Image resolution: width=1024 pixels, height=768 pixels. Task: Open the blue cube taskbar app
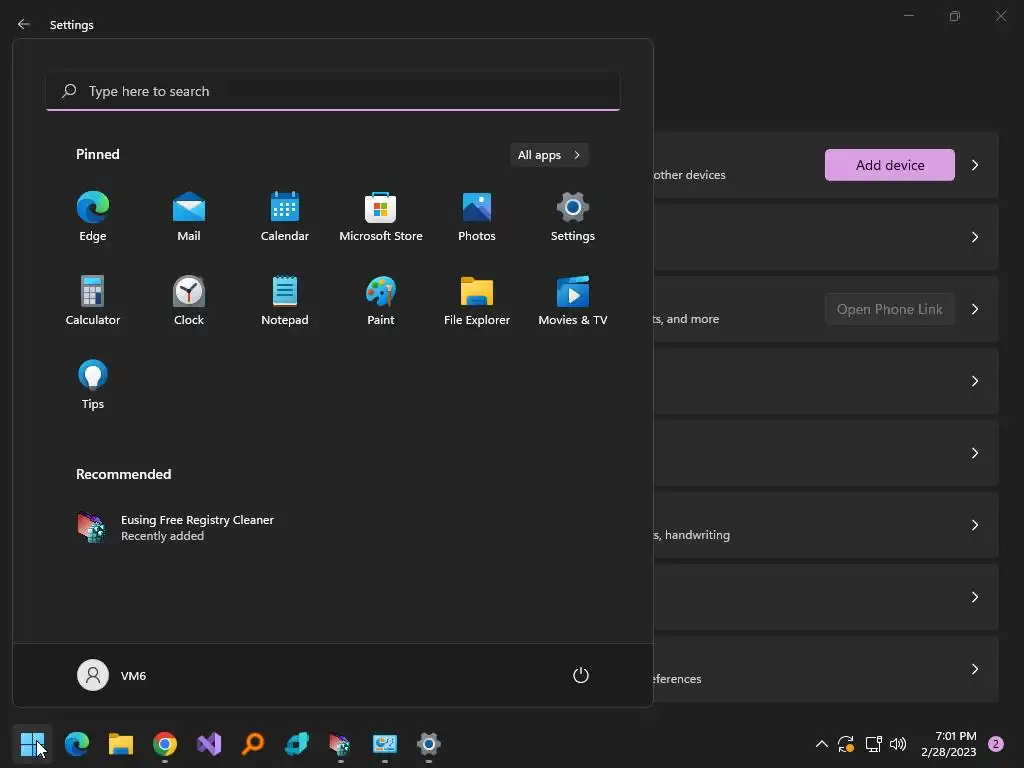296,744
